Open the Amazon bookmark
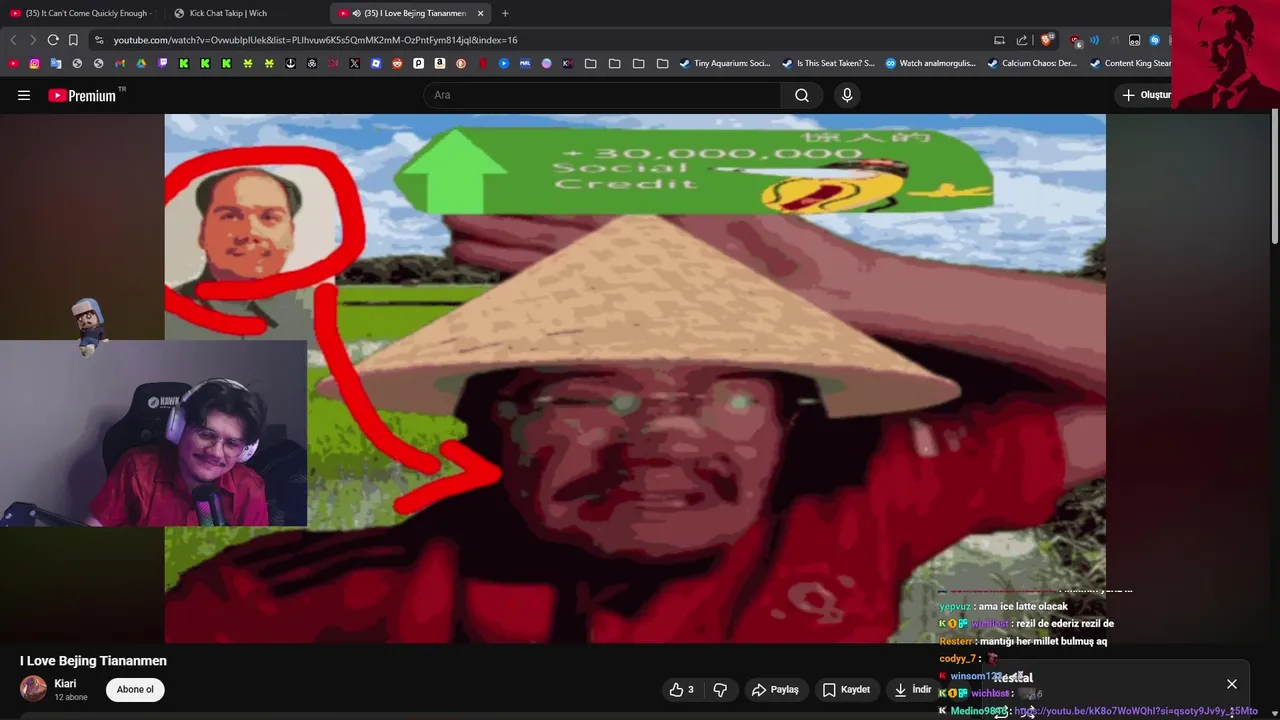Image resolution: width=1280 pixels, height=720 pixels. (x=440, y=63)
